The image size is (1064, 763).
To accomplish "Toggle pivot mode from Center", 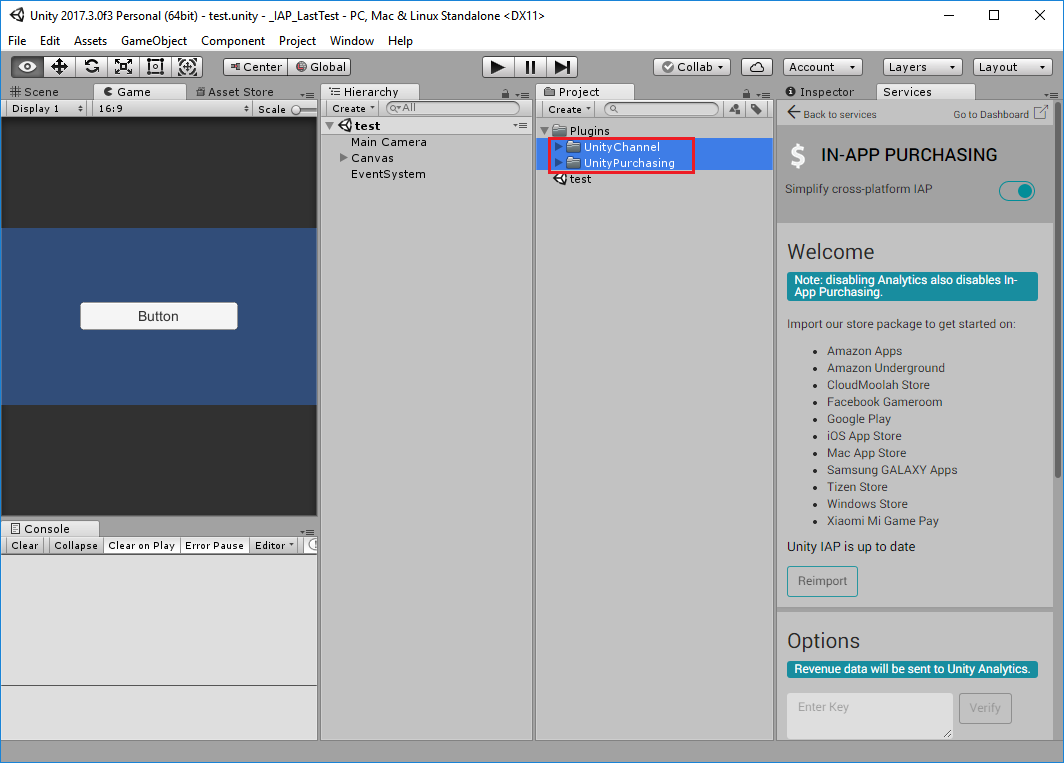I will tap(254, 66).
